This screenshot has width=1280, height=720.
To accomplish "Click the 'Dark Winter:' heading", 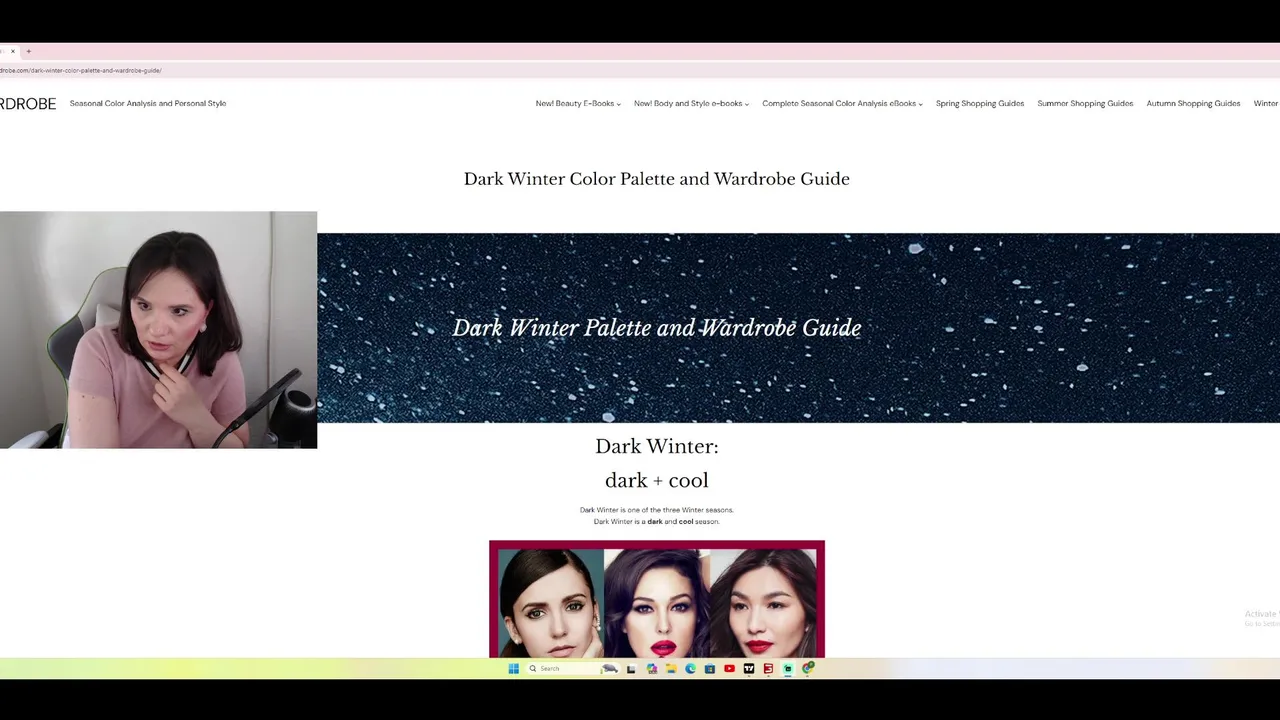I will (656, 446).
